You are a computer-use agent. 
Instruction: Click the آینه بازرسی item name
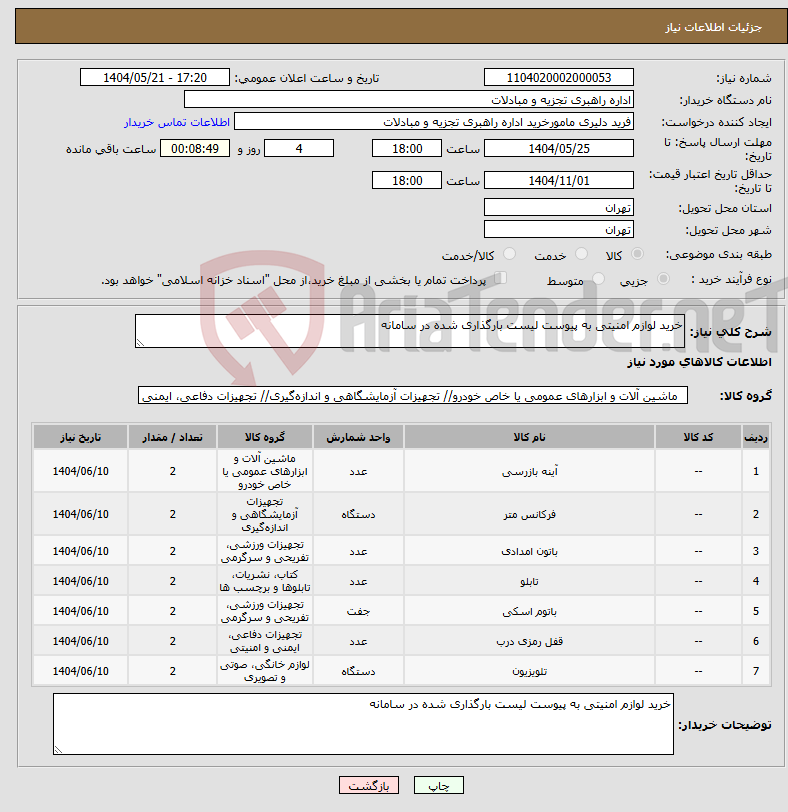click(x=529, y=472)
